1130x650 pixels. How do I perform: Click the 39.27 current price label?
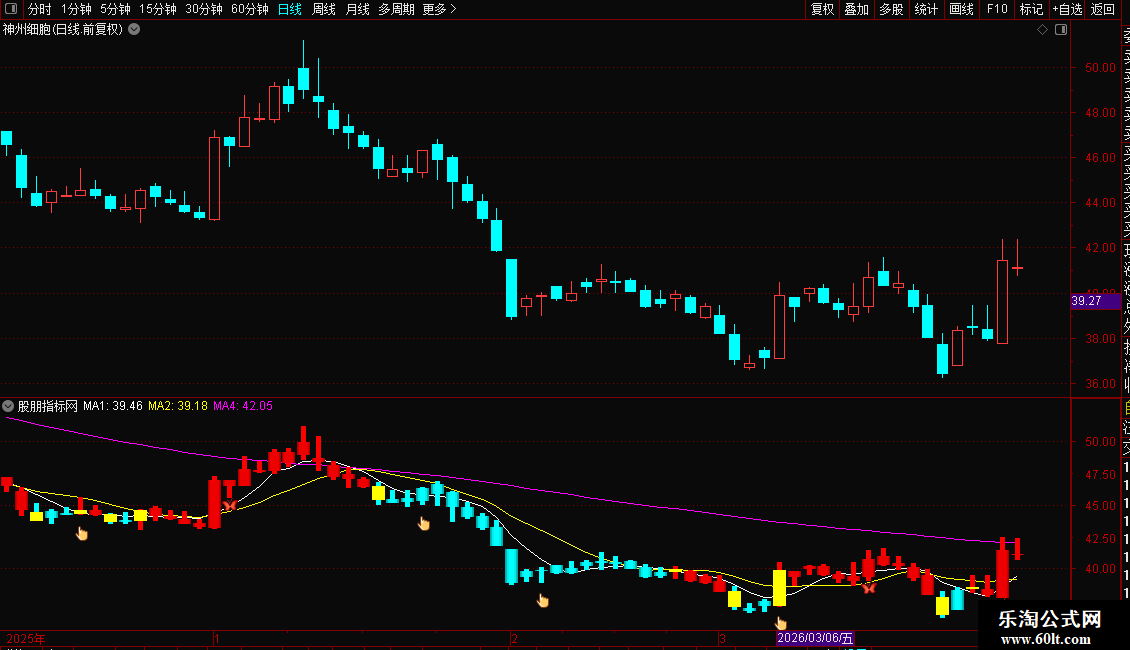1095,301
